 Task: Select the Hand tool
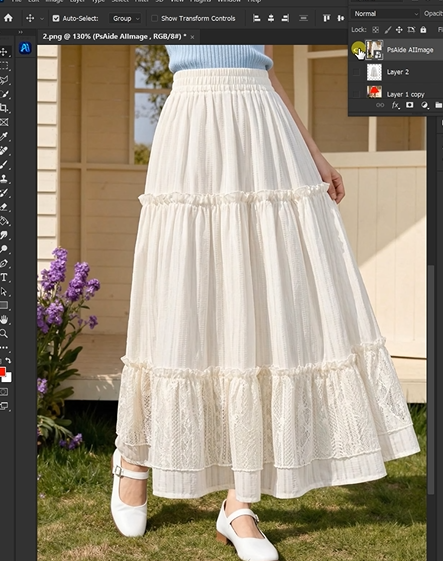click(4, 319)
